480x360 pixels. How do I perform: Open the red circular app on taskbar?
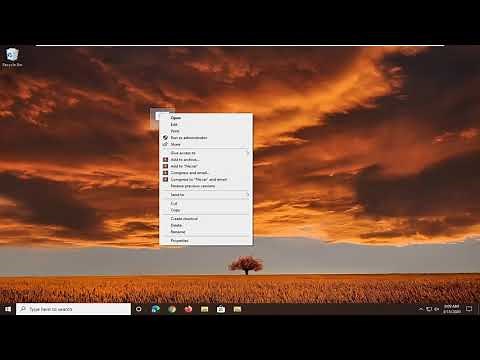[188, 309]
